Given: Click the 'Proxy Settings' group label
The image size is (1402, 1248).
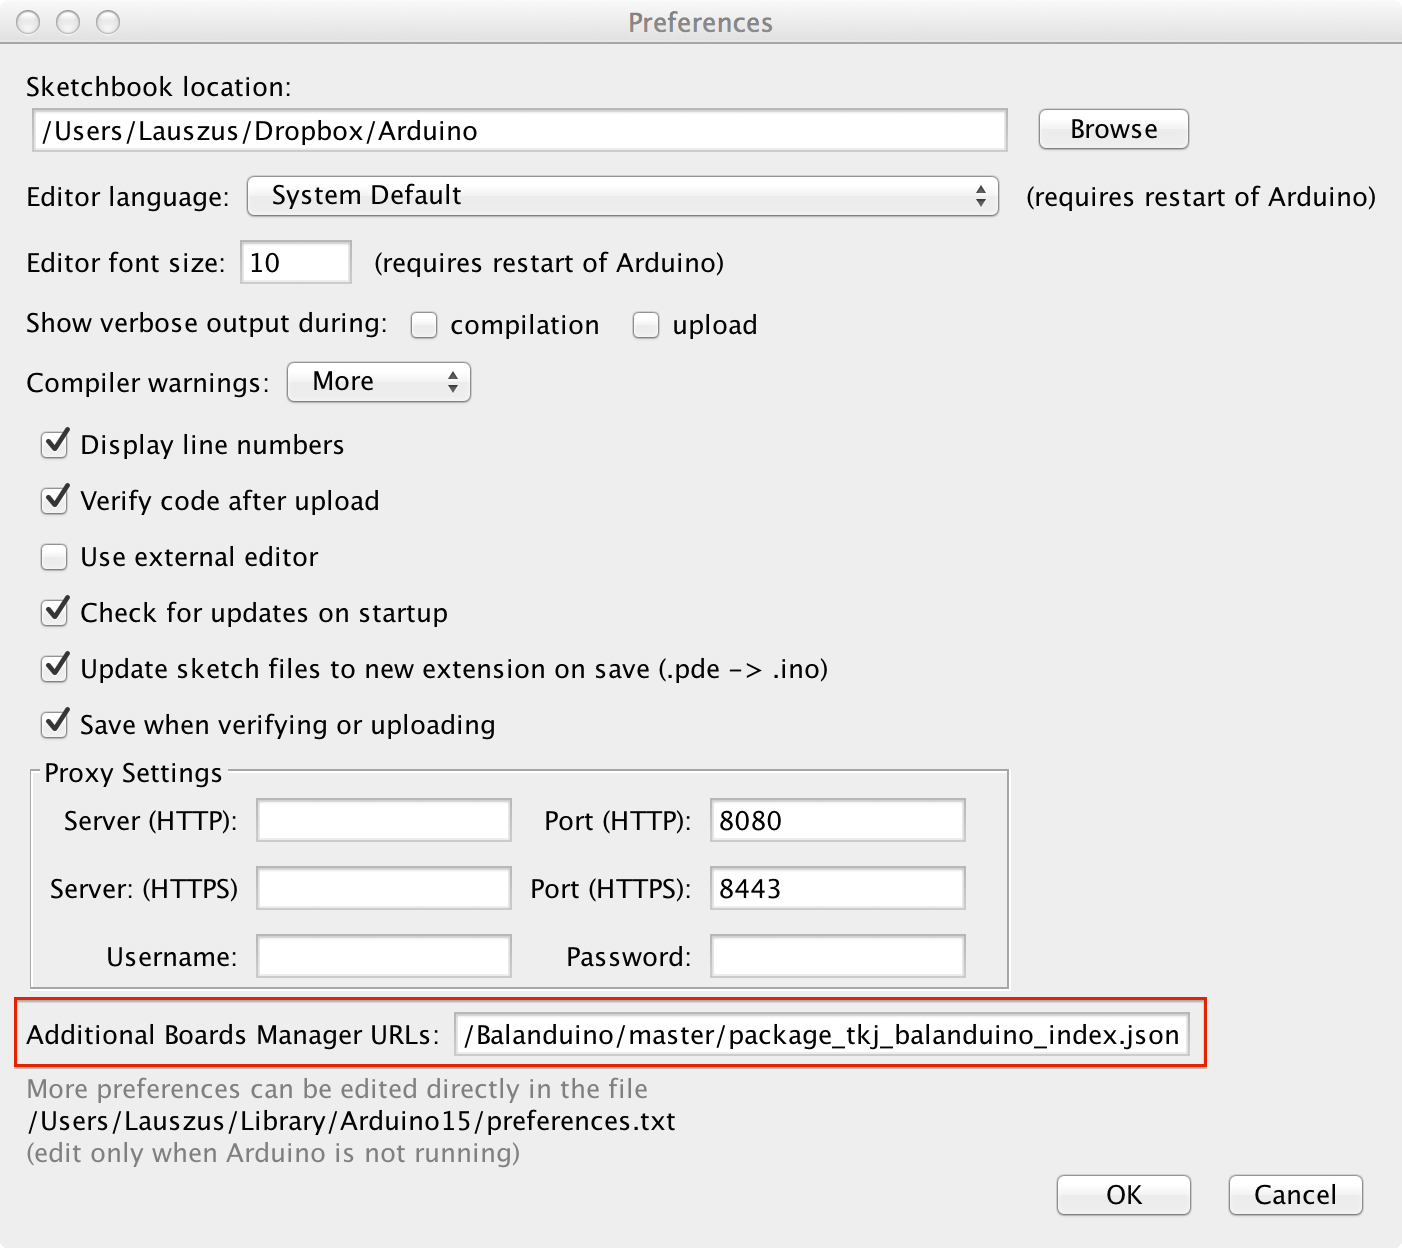Looking at the screenshot, I should point(133,773).
